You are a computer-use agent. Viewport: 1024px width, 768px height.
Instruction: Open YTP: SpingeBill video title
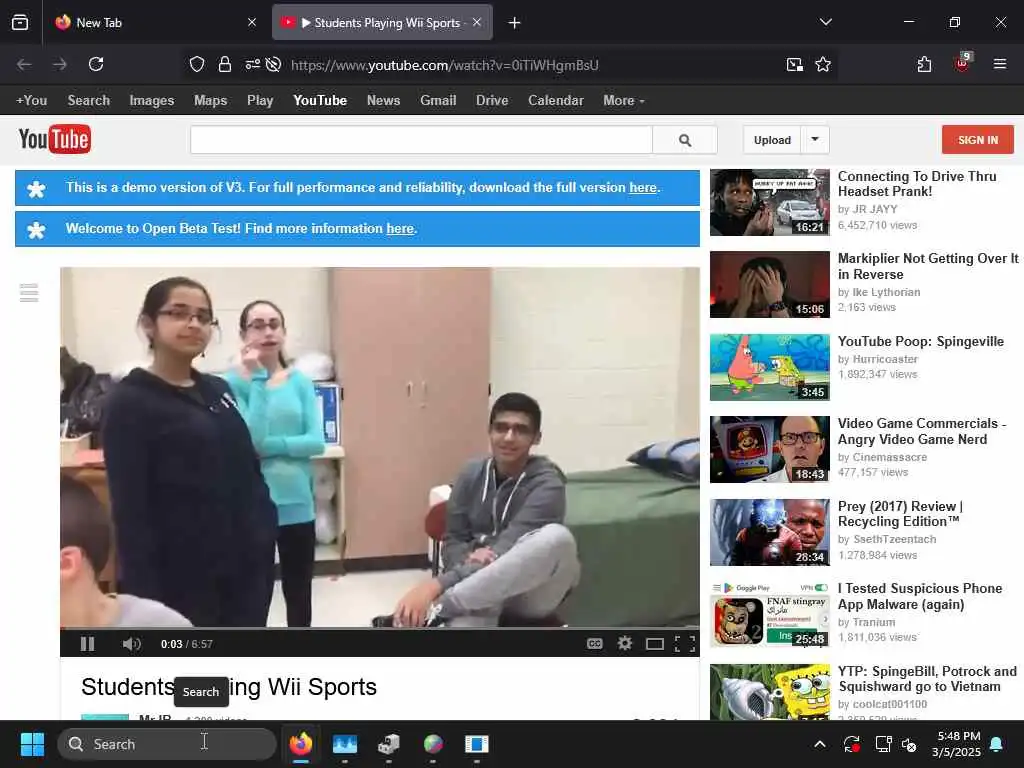(x=927, y=679)
